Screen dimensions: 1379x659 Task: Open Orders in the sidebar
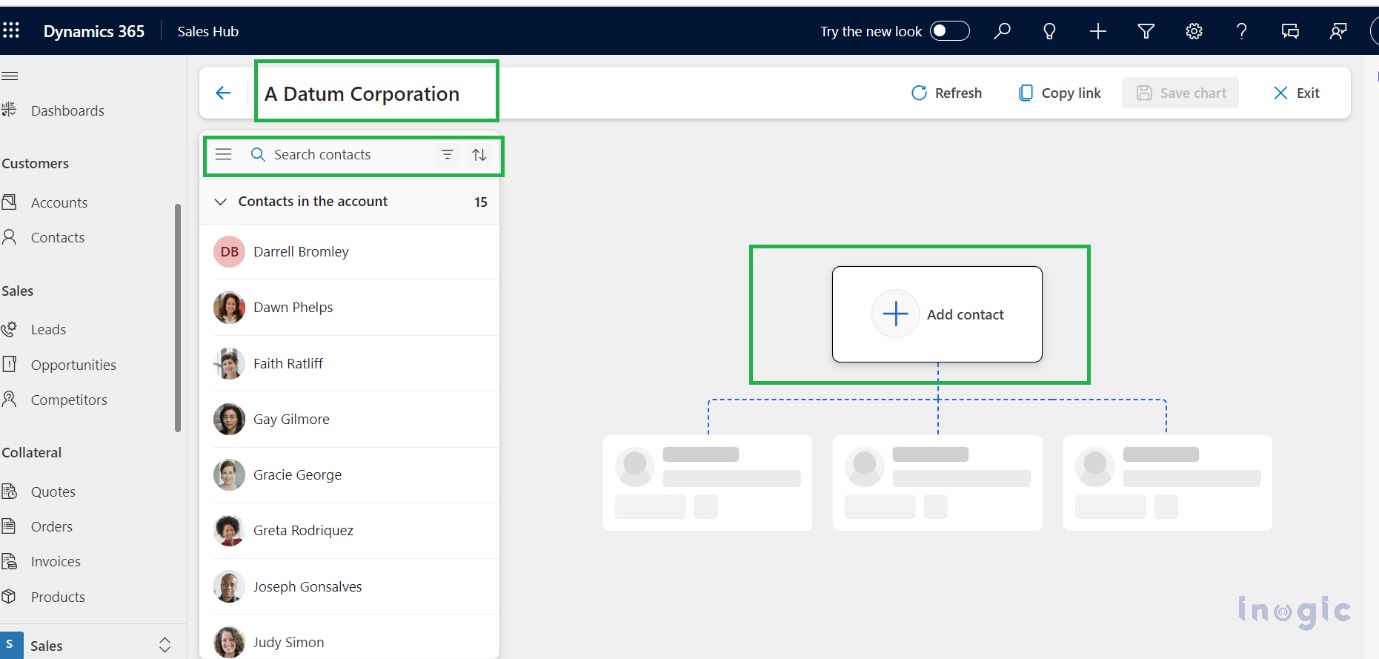click(x=52, y=527)
